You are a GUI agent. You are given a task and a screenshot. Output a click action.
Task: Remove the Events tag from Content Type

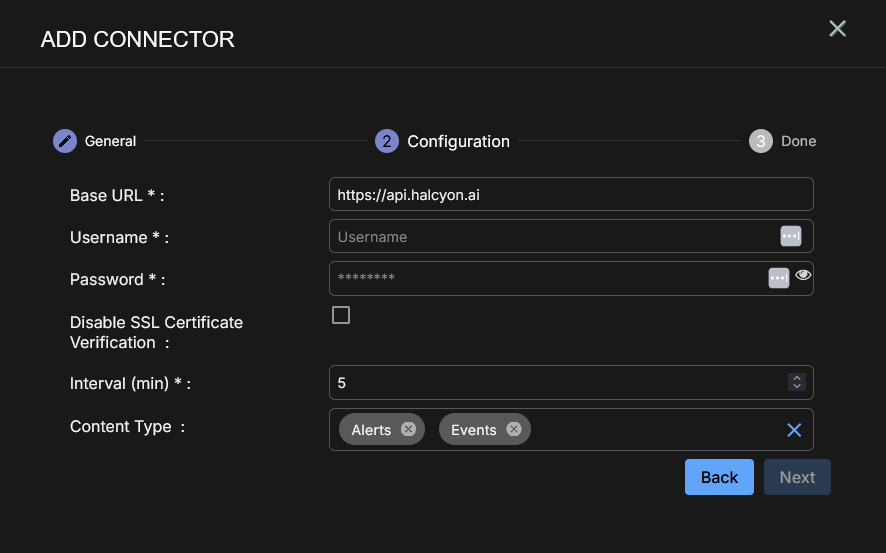tap(513, 429)
